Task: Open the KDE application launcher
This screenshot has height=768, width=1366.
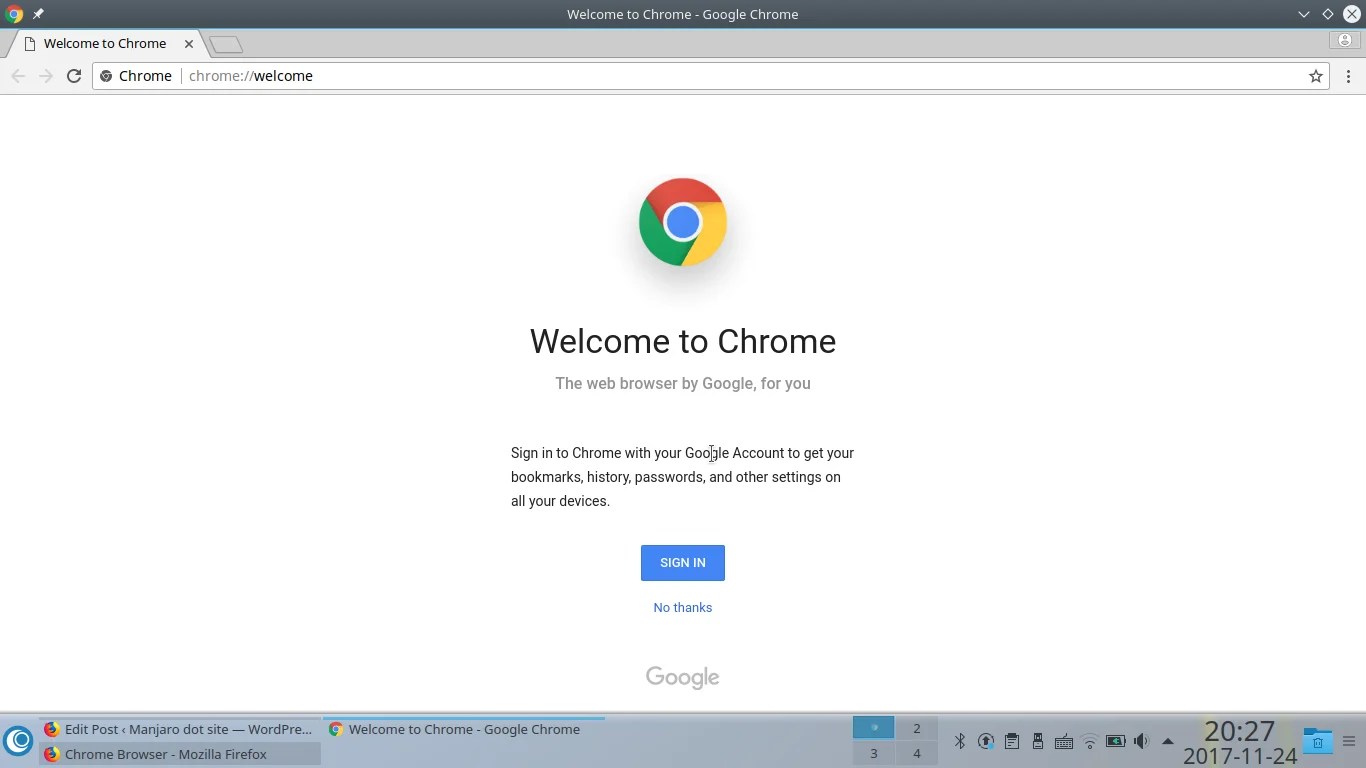Action: [x=18, y=741]
